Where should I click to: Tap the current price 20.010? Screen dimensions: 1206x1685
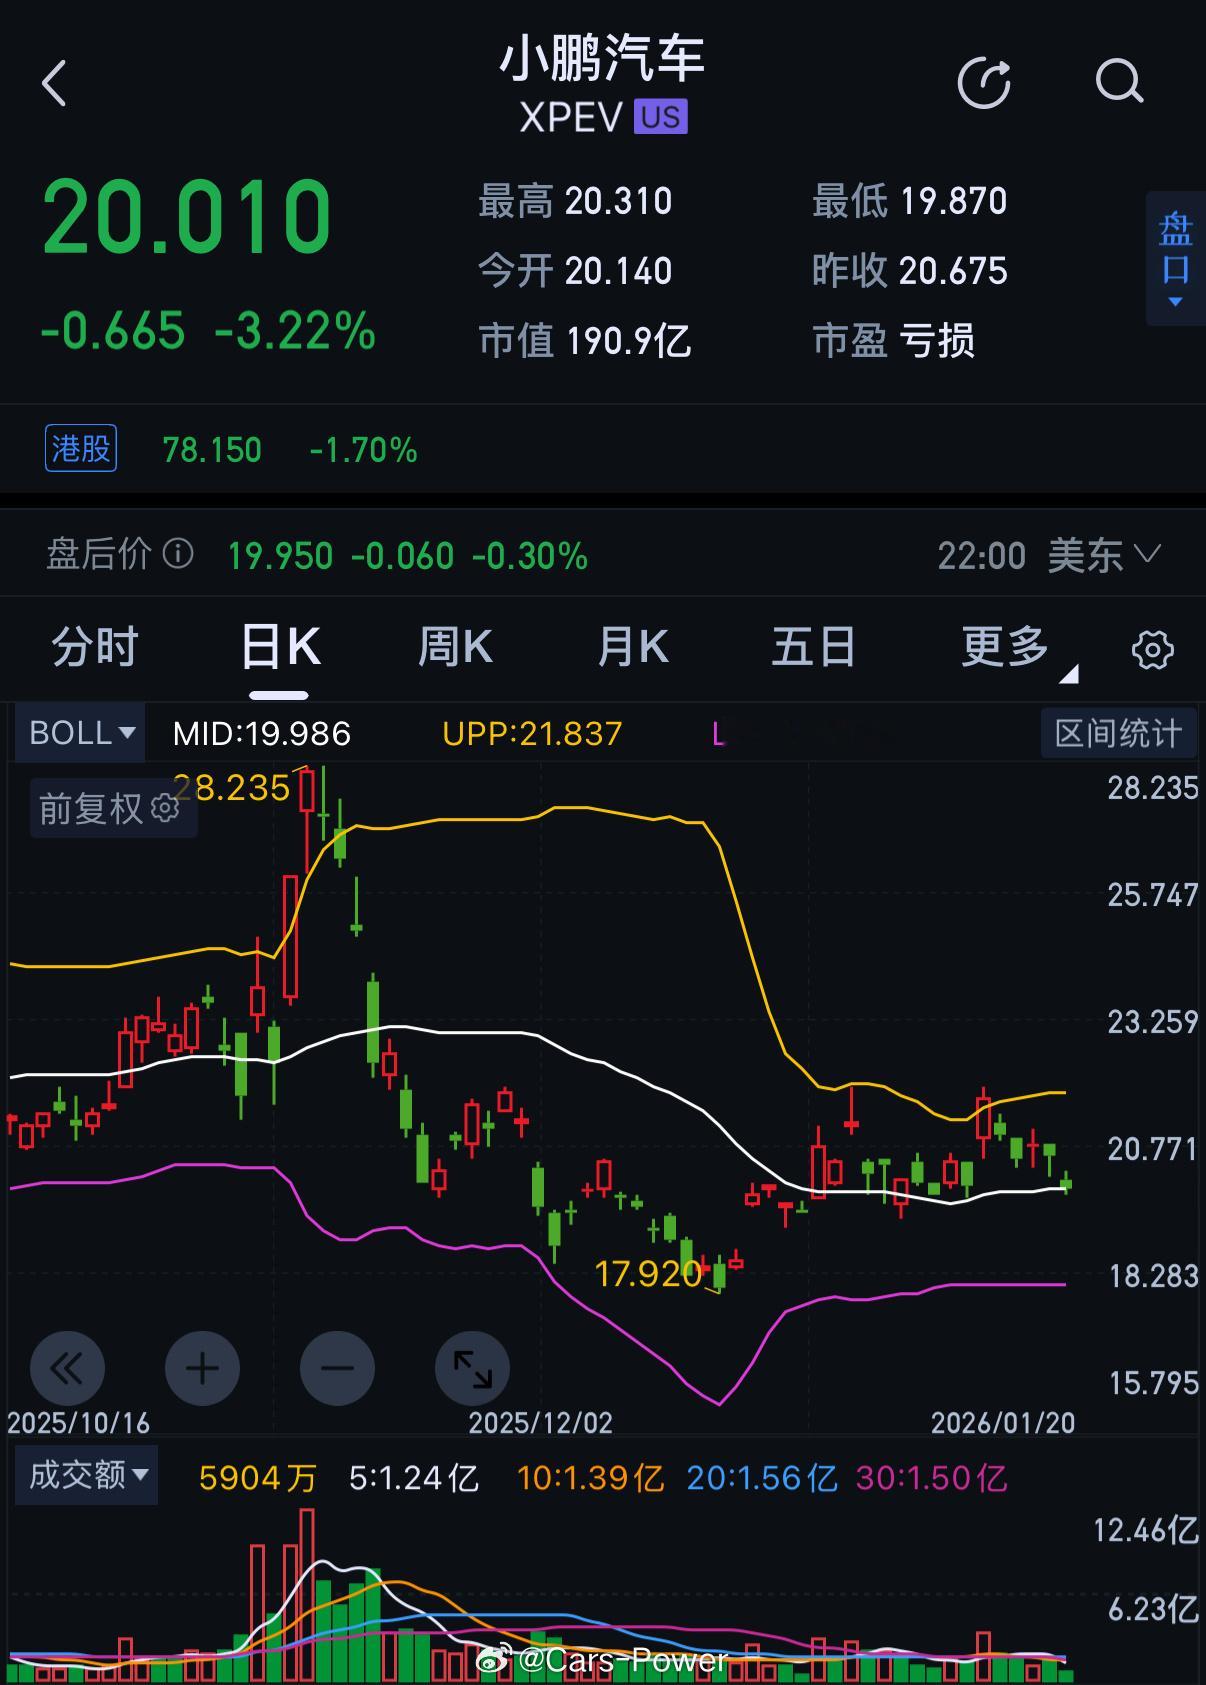click(x=186, y=216)
